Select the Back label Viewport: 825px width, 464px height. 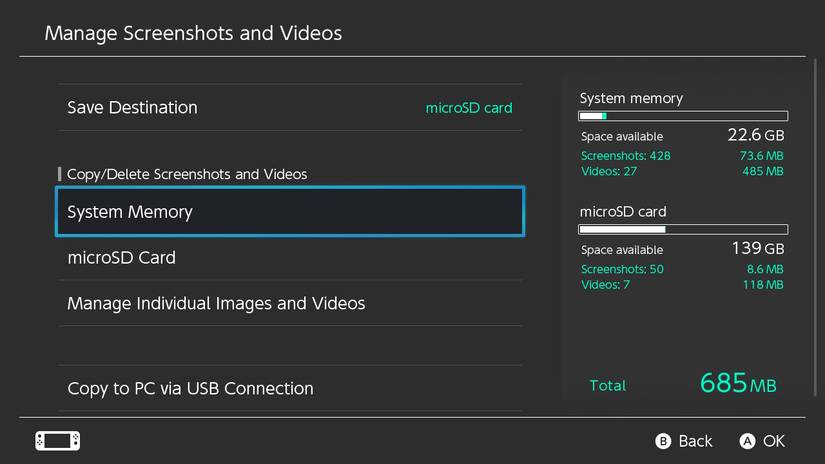pos(695,441)
